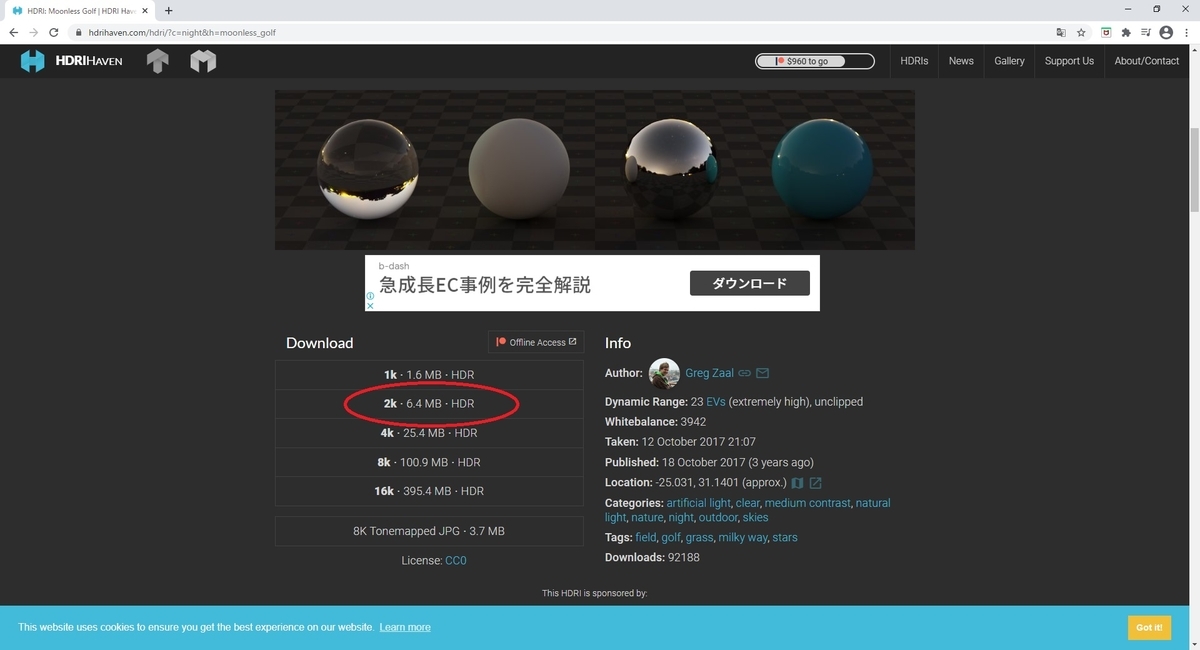Download the 8K Tonemapped JPG
Viewport: 1200px width, 650px height.
(x=429, y=531)
